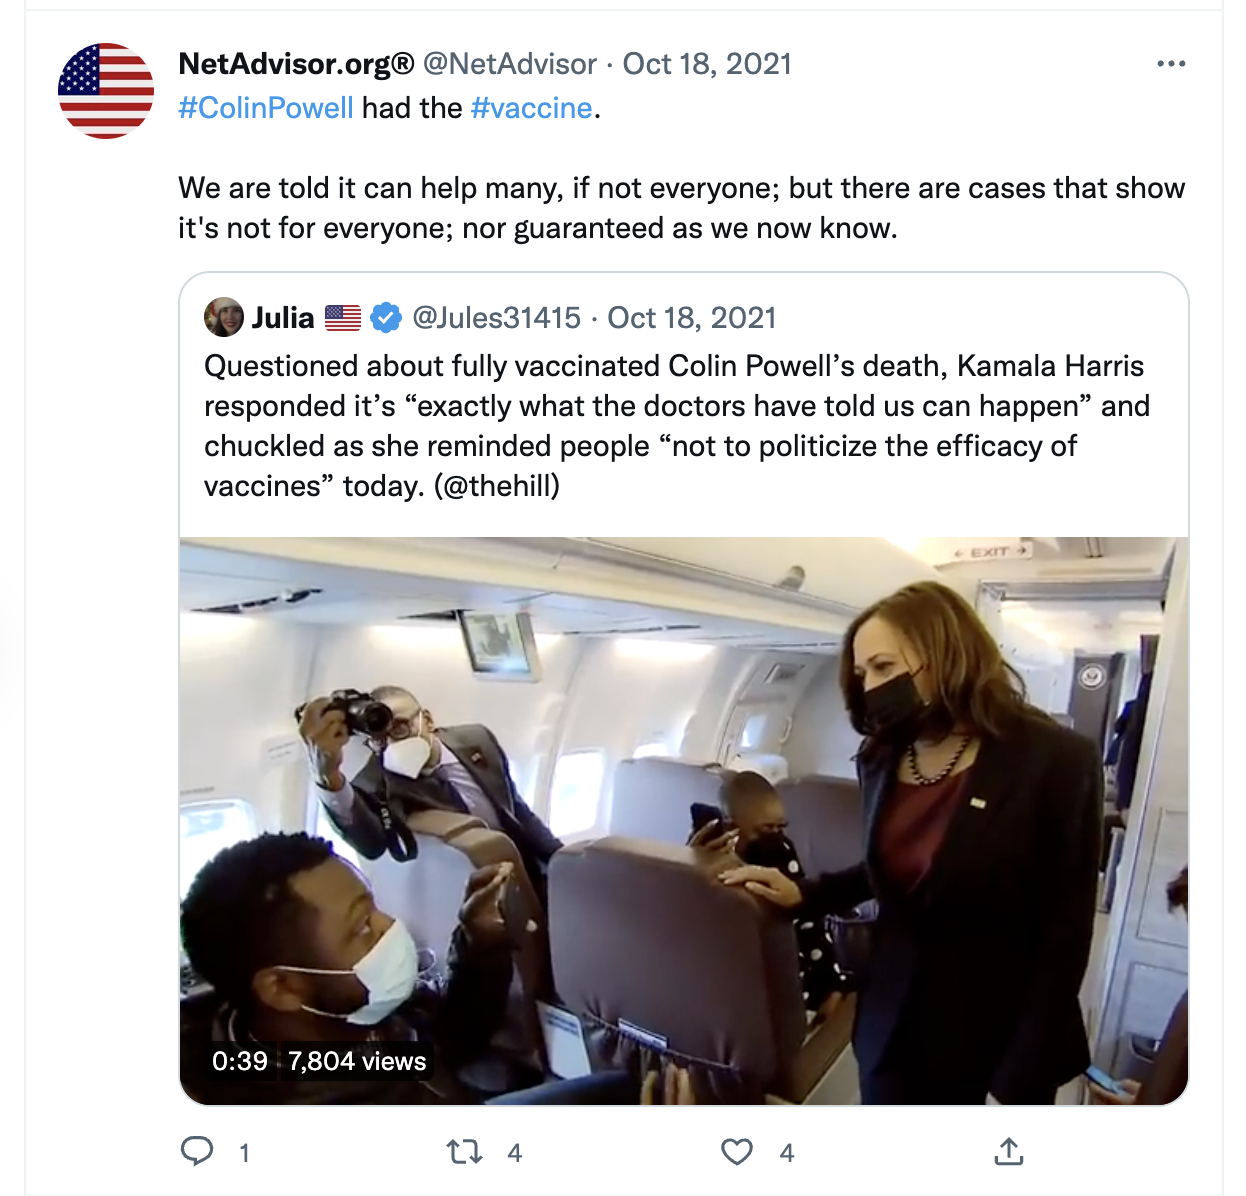
Task: Click the NetAdvisor.org® display name
Action: (296, 64)
